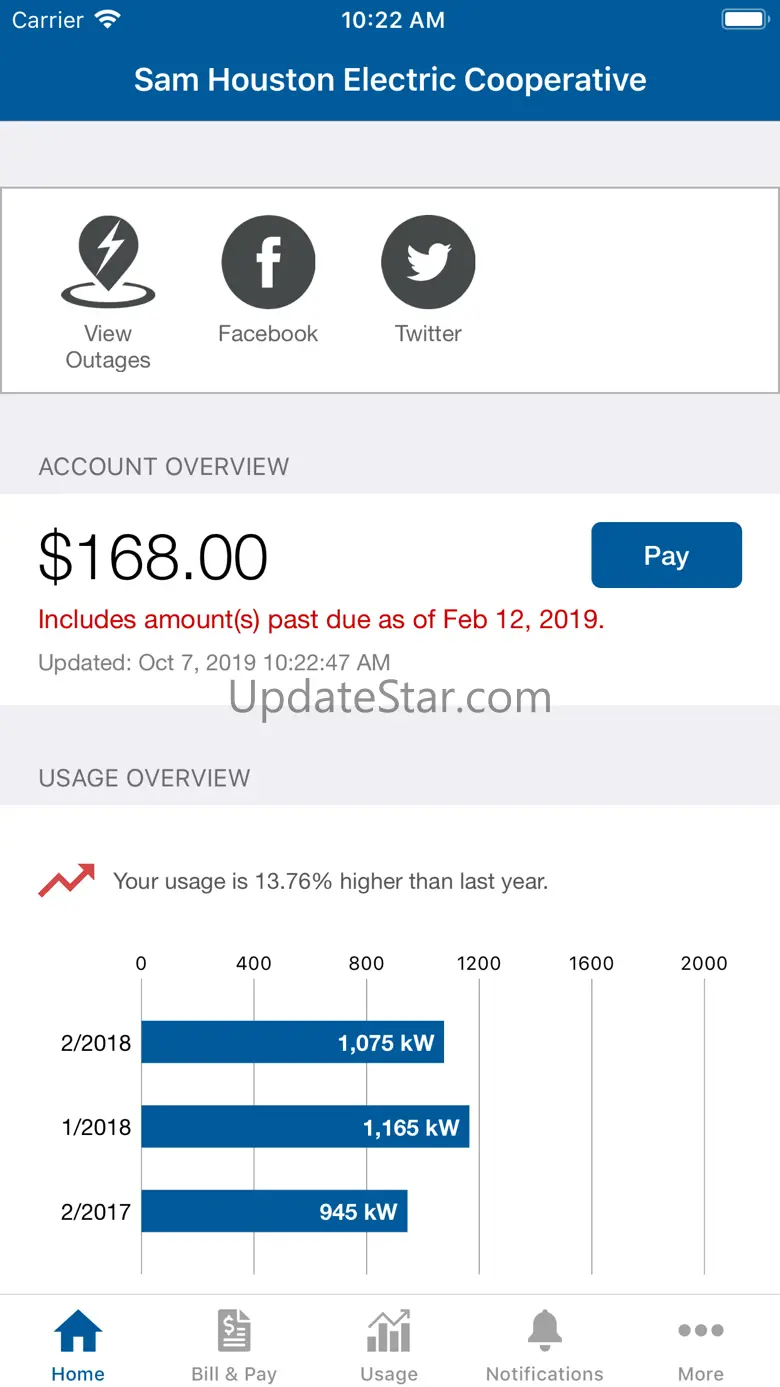Tap the usage 13.76% higher message
780x1387 pixels.
(331, 881)
